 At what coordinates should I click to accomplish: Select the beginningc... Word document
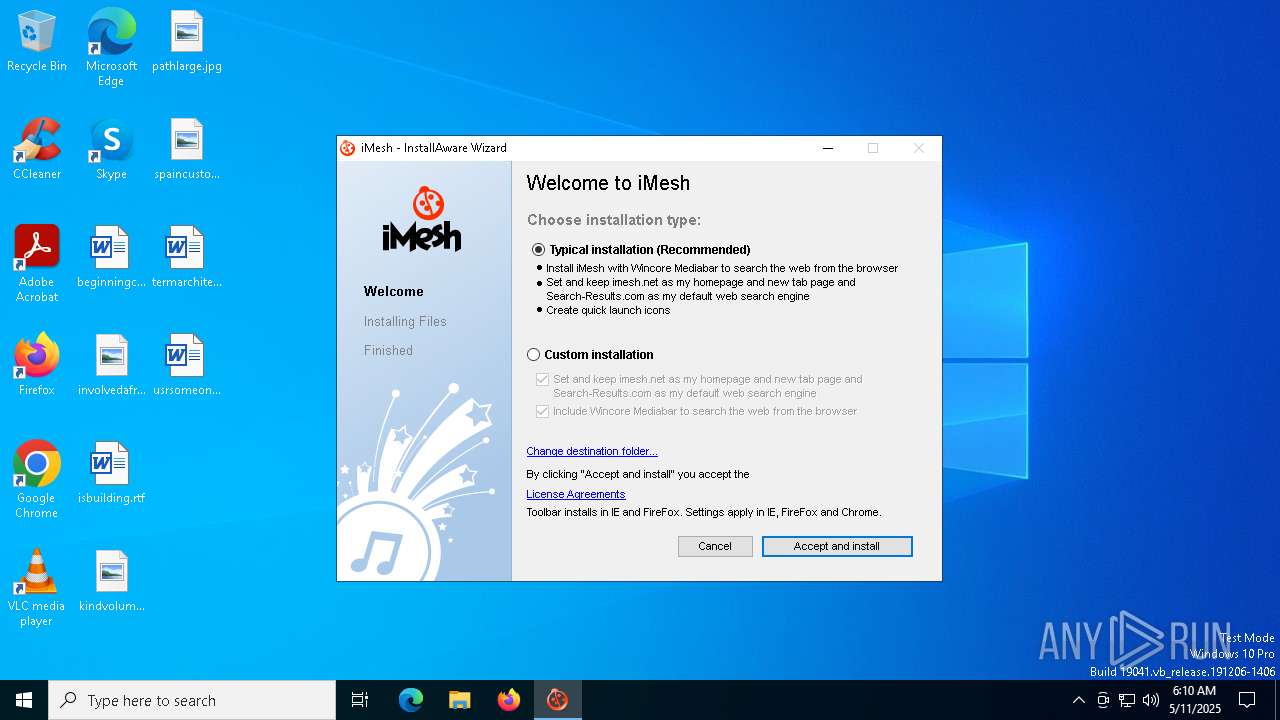pyautogui.click(x=111, y=257)
